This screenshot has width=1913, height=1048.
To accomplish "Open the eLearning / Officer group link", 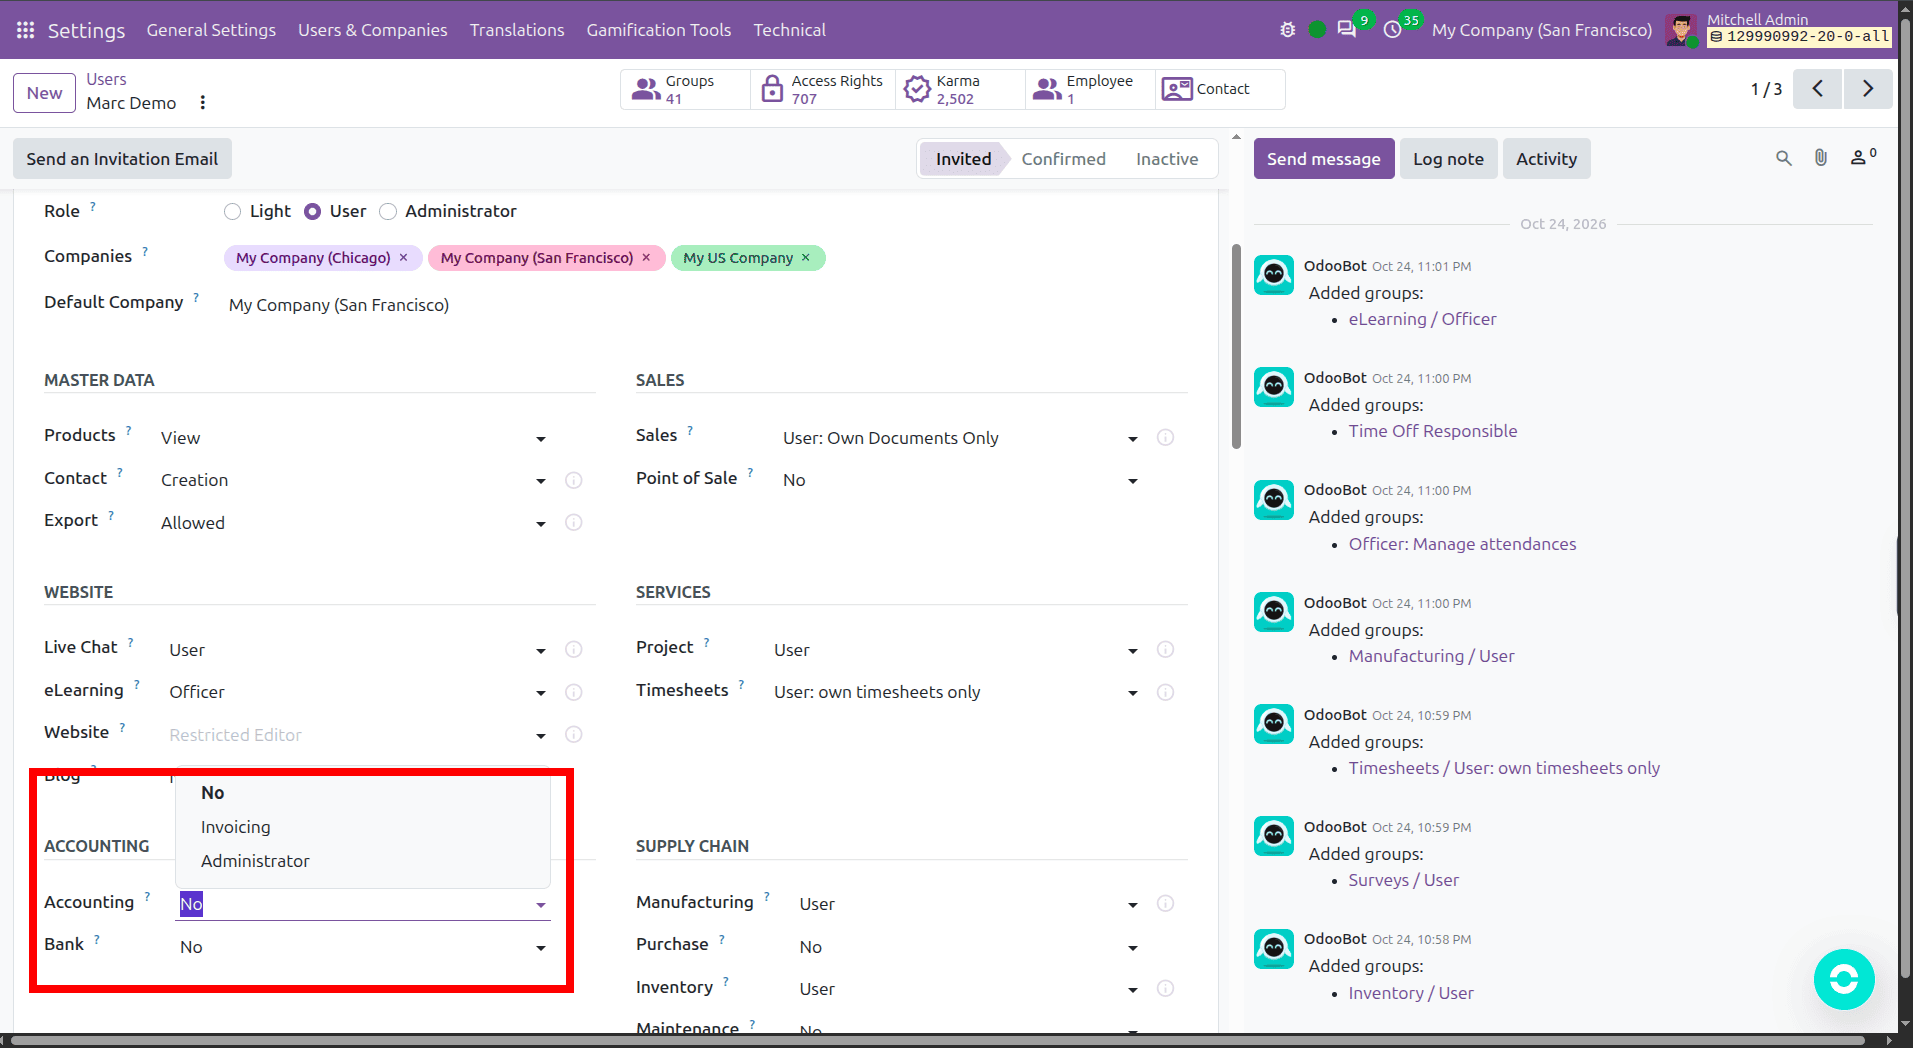I will [x=1422, y=319].
